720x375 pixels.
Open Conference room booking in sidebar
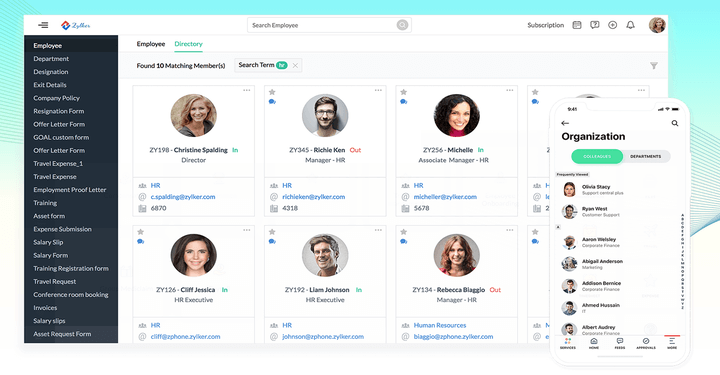click(71, 295)
